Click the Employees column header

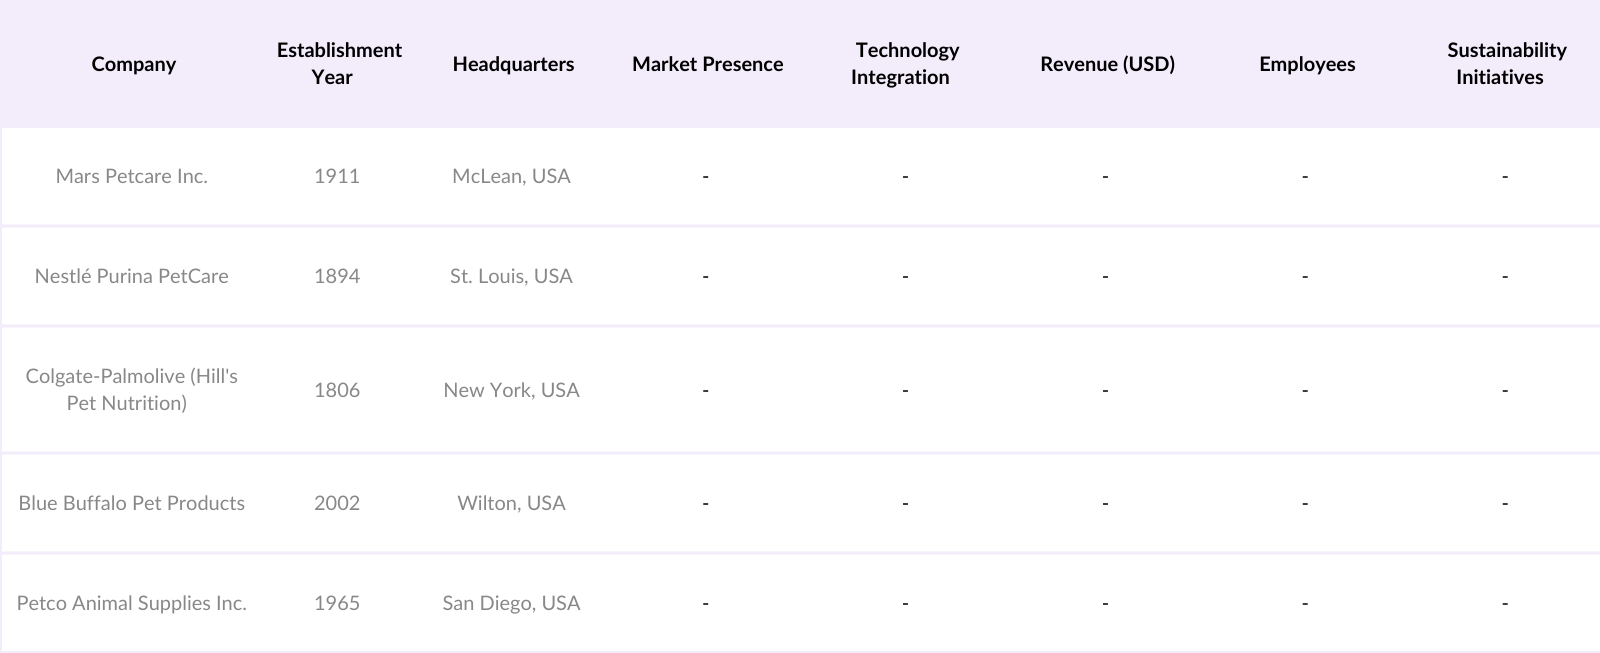[1307, 64]
